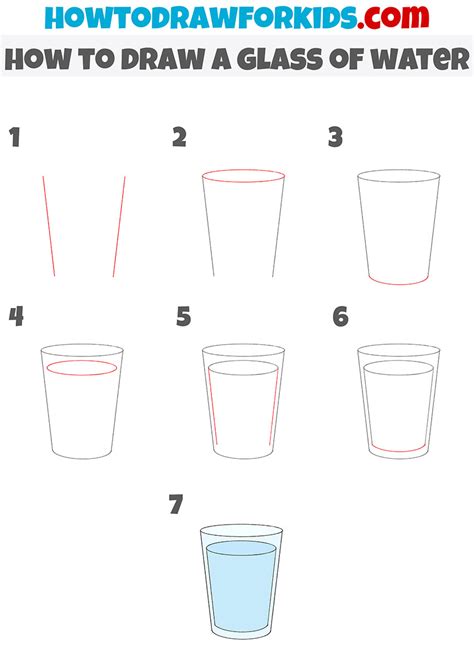Click the red bottom curve in step 3
Image resolution: width=474 pixels, height=670 pixels.
398,281
